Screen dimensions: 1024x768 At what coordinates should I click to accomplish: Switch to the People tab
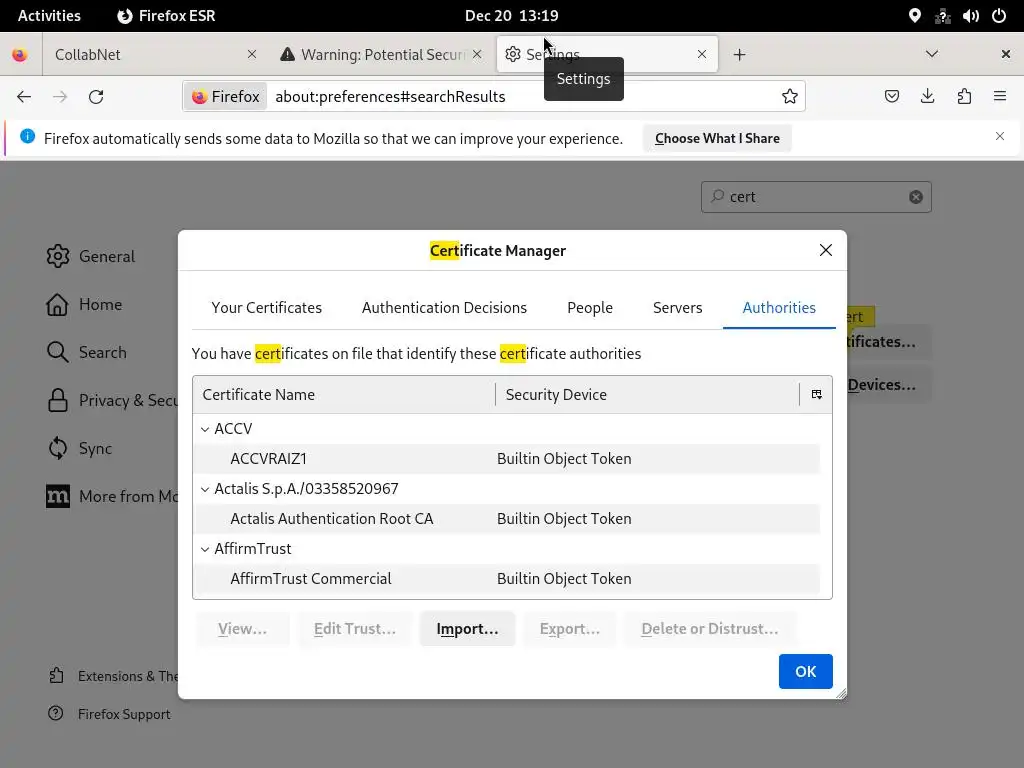point(590,308)
